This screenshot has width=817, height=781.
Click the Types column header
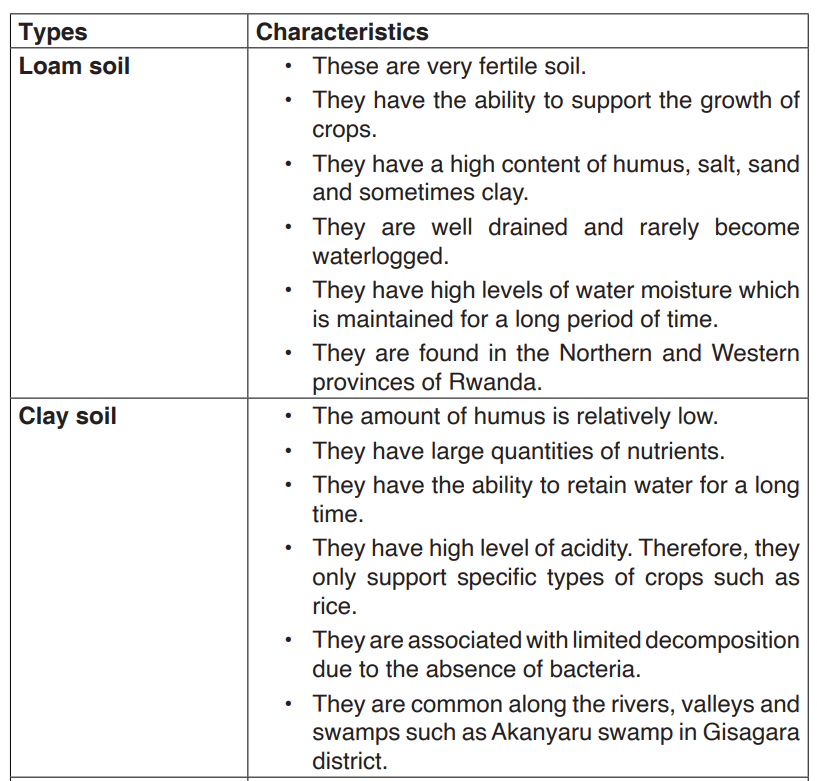[53, 32]
